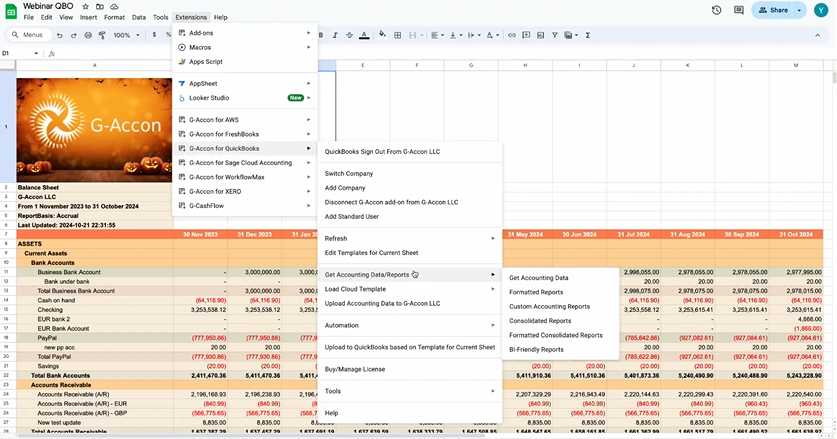Choose Switch Company
Image resolution: width=837 pixels, height=439 pixels.
pos(410,174)
